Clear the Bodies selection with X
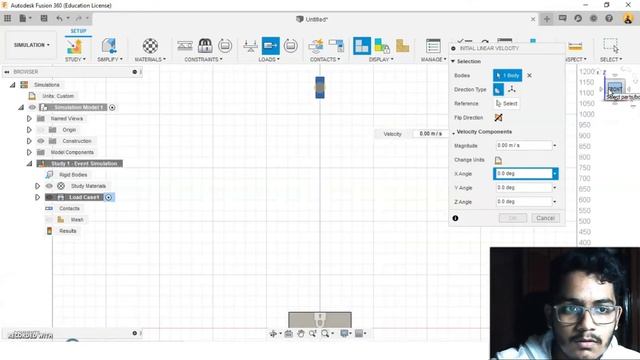Viewport: 640px width, 360px height. click(529, 76)
